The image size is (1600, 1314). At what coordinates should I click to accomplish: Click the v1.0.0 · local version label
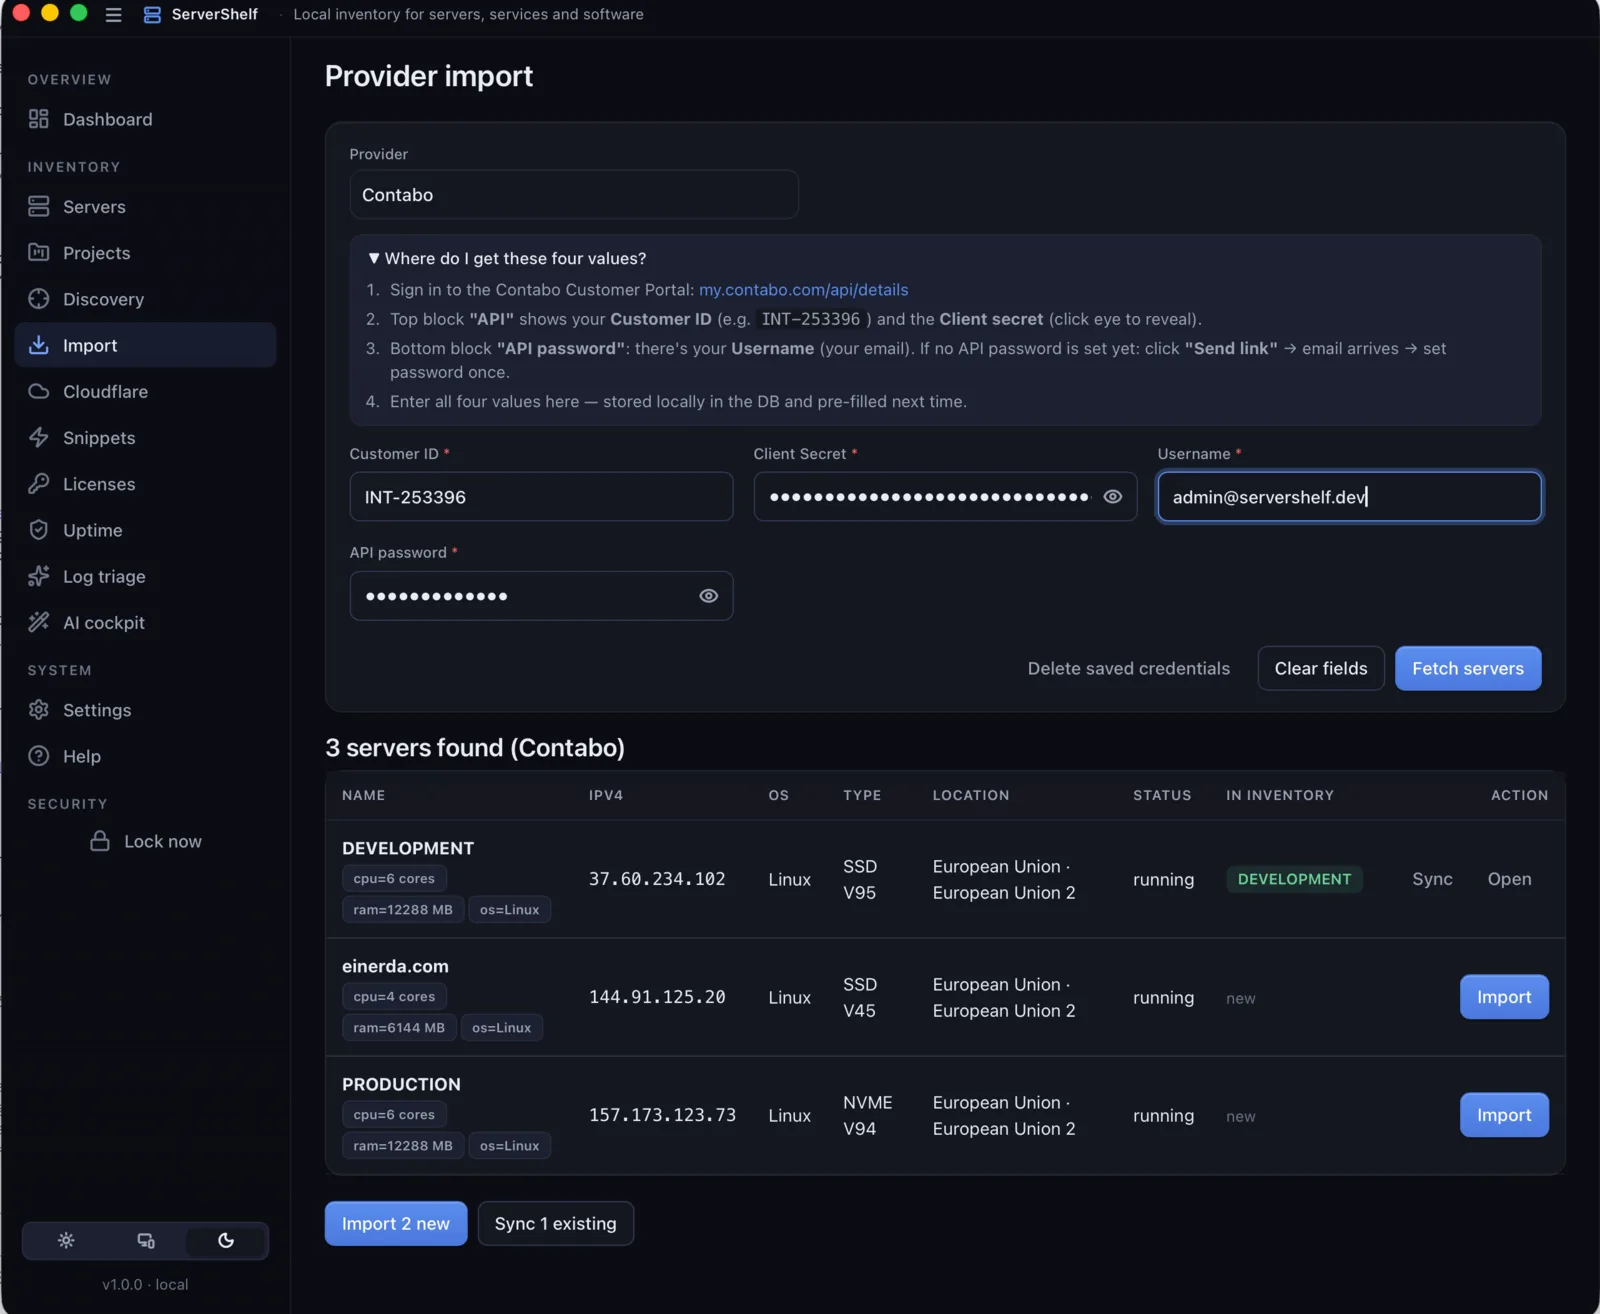coord(145,1284)
